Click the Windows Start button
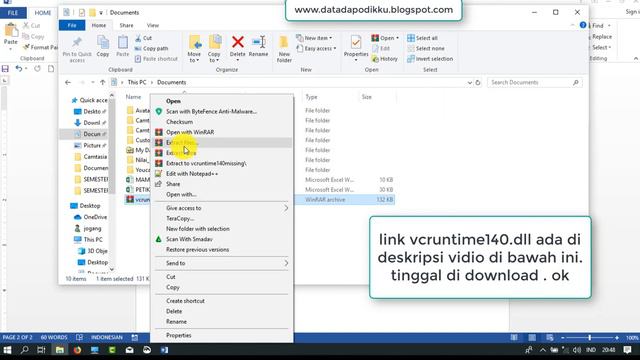This screenshot has width=640, height=360. click(x=7, y=350)
